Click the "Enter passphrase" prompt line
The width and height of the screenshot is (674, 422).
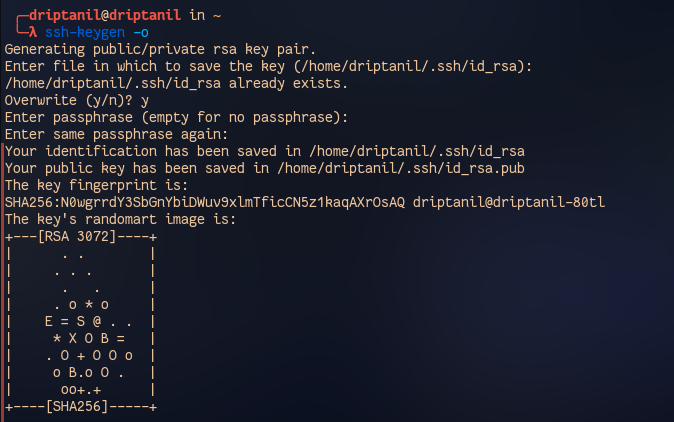(x=176, y=117)
